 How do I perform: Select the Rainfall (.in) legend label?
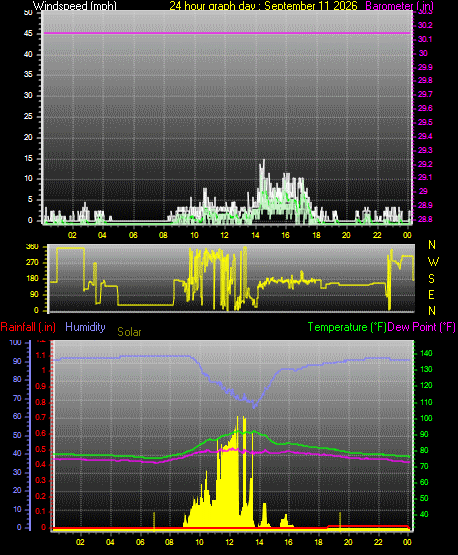(28, 327)
